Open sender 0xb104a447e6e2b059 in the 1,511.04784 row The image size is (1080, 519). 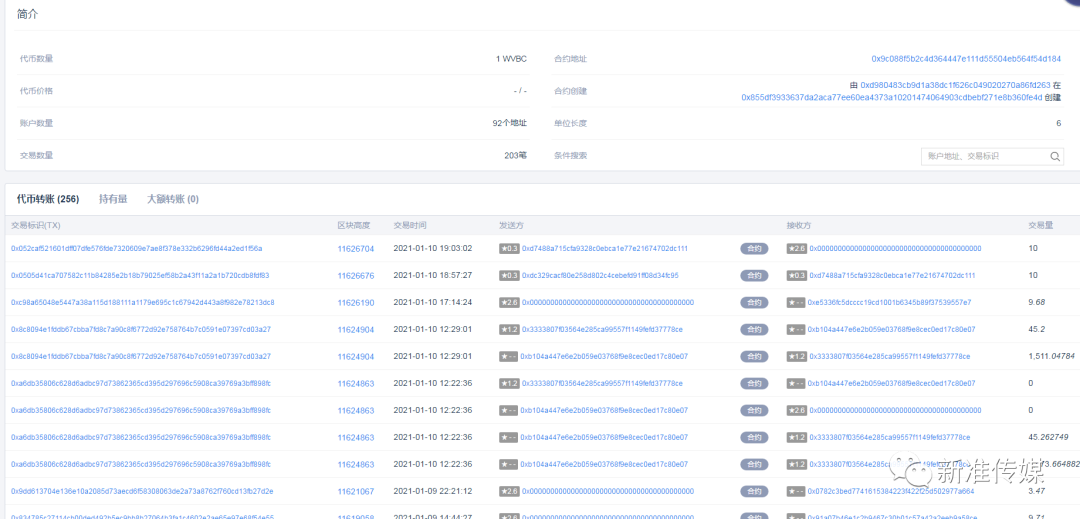coord(604,357)
